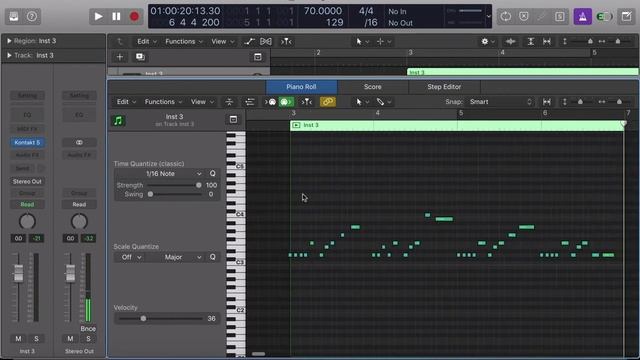Click Catch Playhead in Piano Roll
Viewport: 640px width, 360px height.
pos(306,102)
